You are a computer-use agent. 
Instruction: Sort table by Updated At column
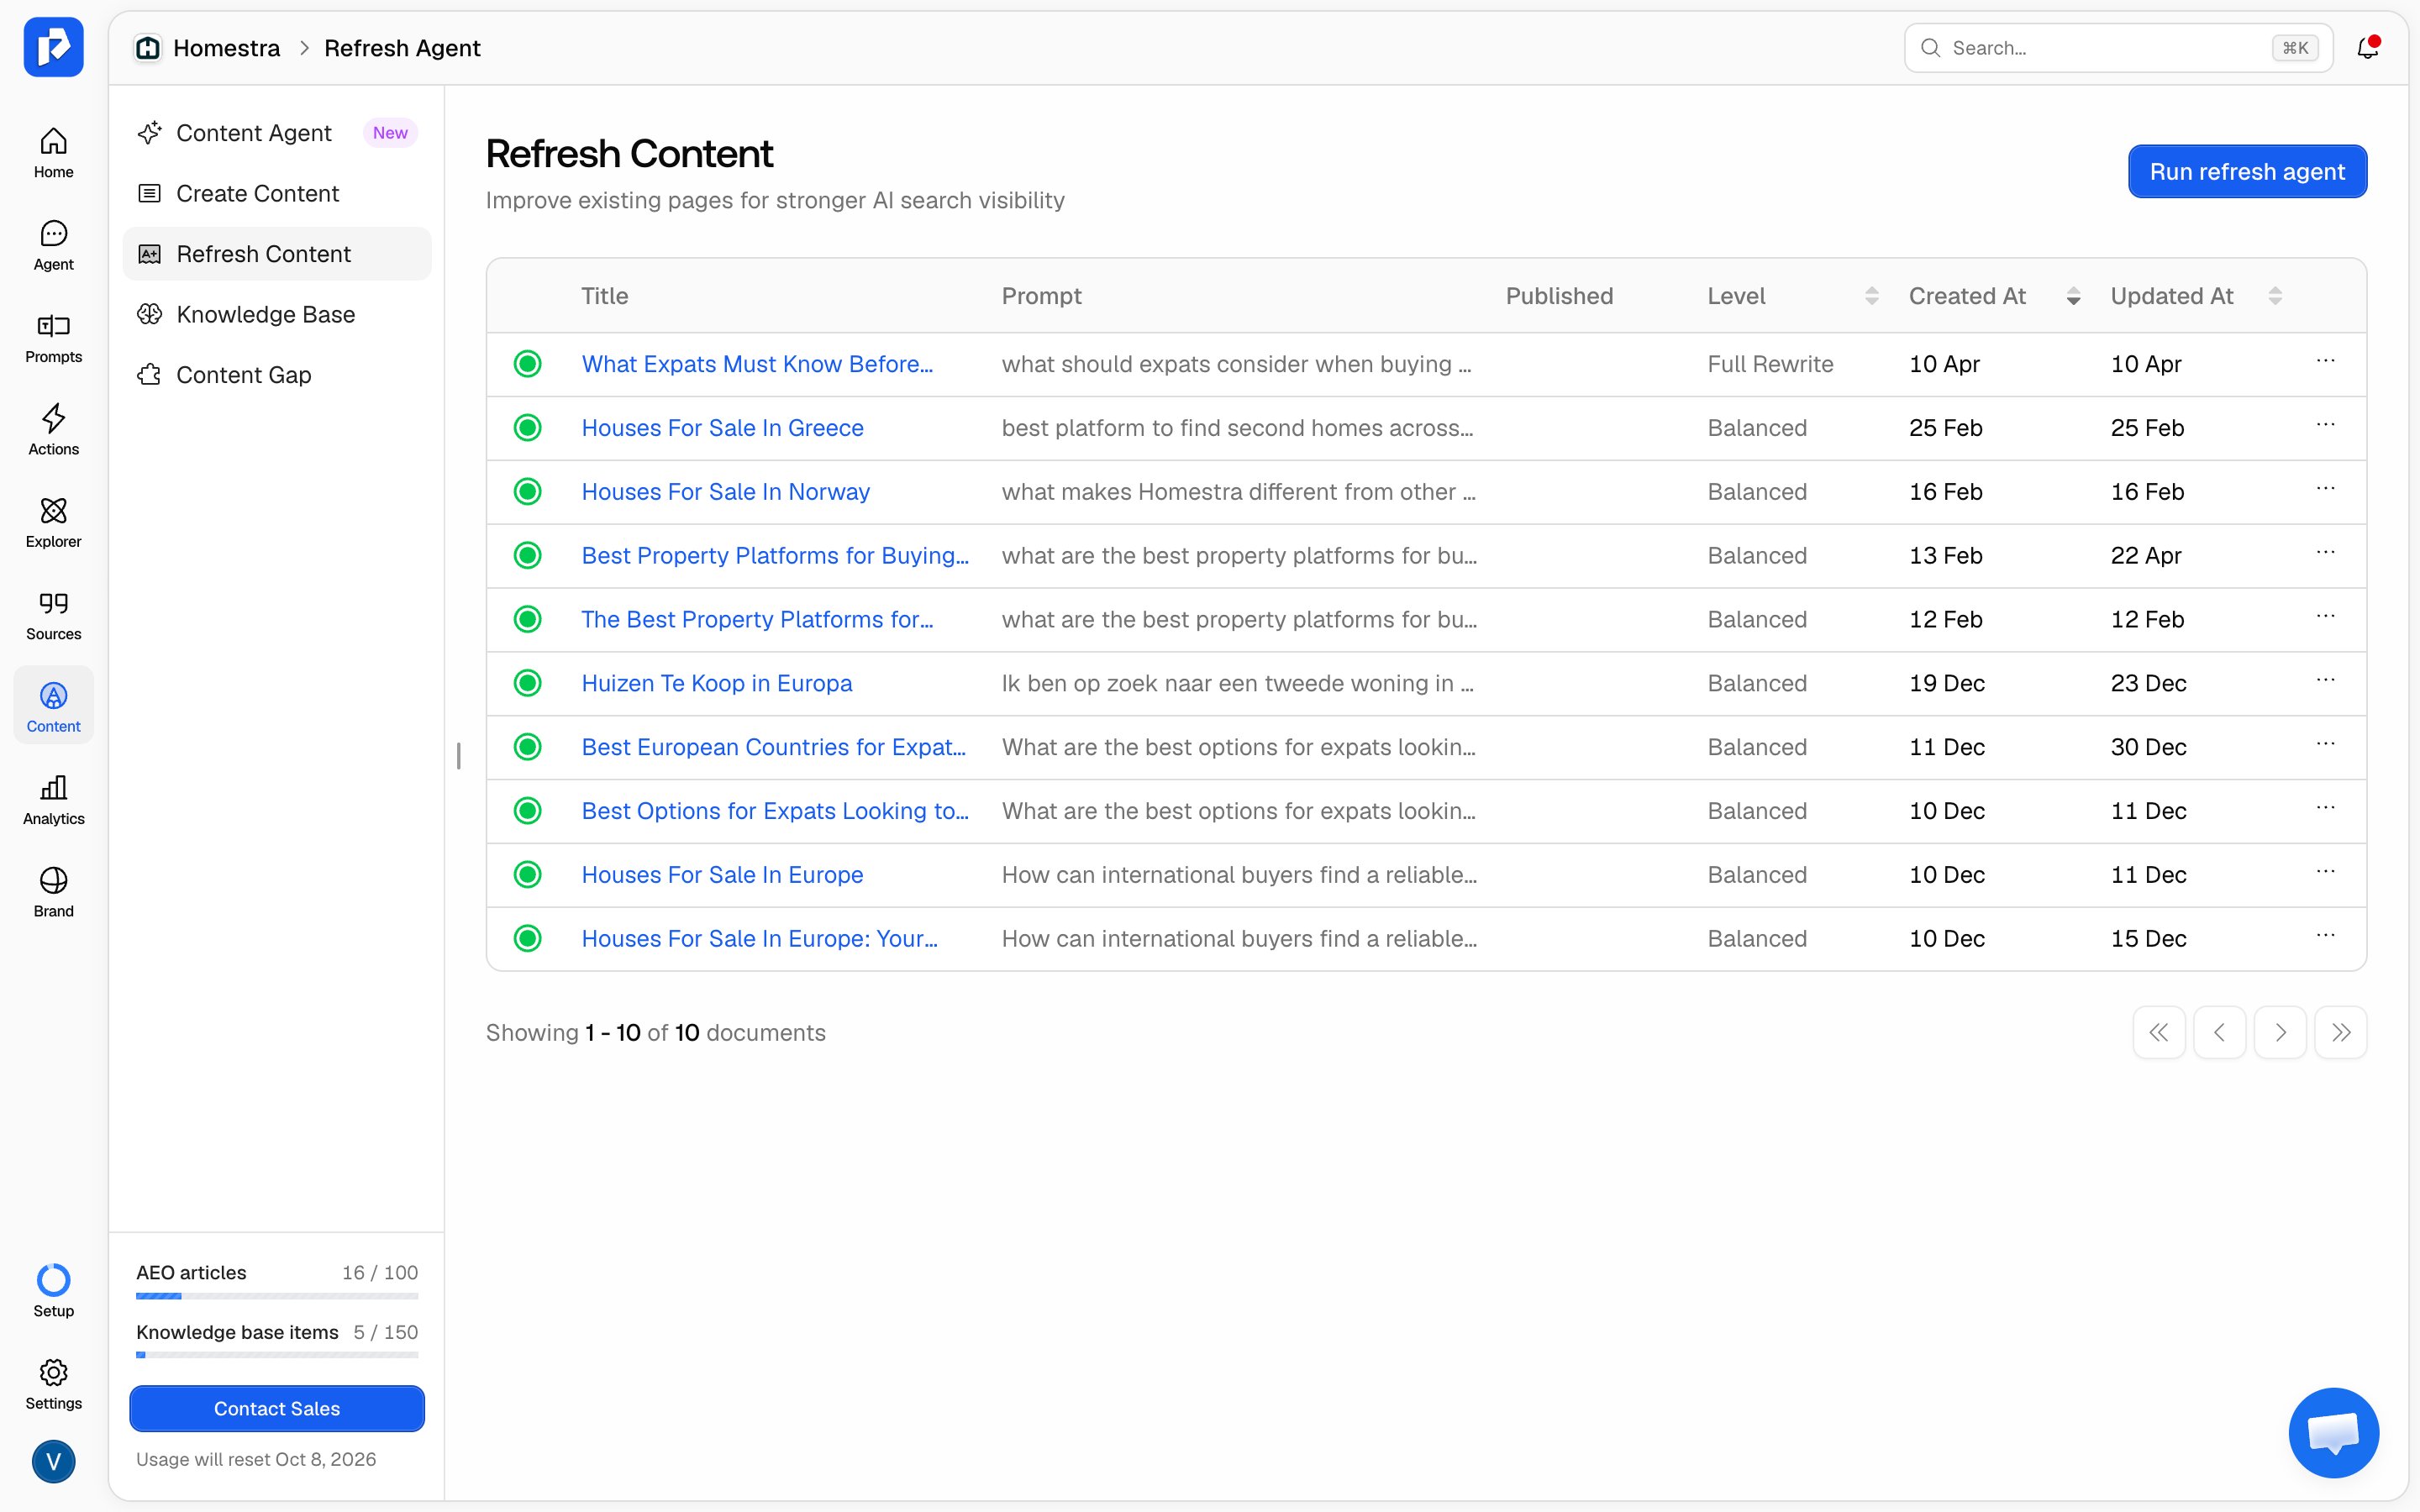[x=2275, y=296]
